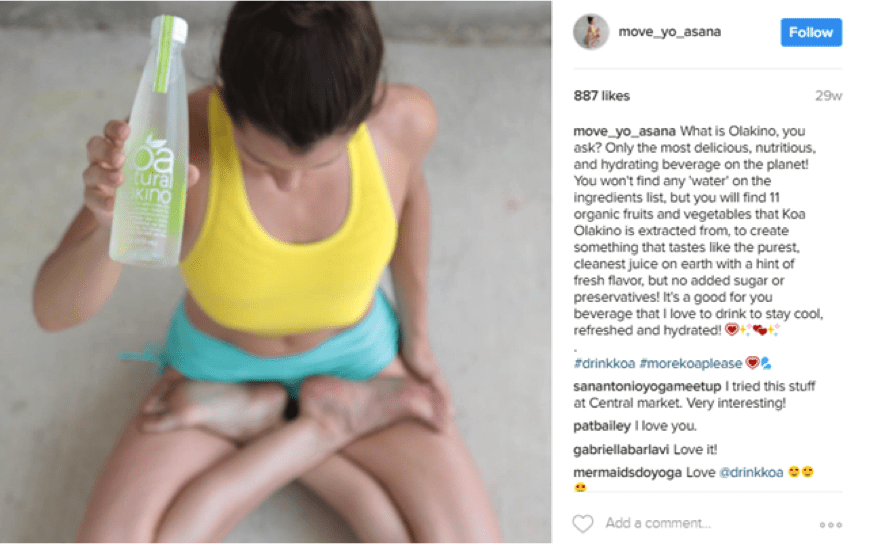Click the heart emoji after hashtags
Viewport: 870px width, 544px height.
coord(752,363)
